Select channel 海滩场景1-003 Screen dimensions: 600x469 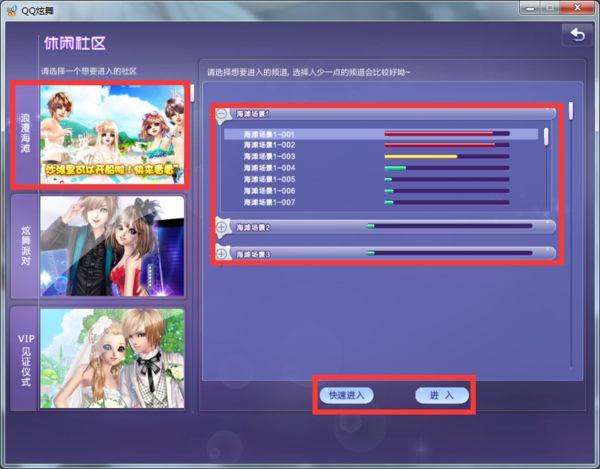click(381, 156)
